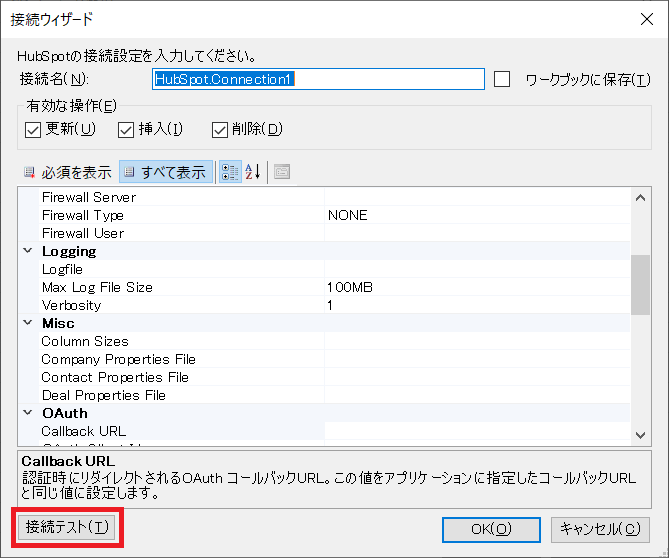
Task: Show required properties with 必須を表示
Action: [x=68, y=172]
